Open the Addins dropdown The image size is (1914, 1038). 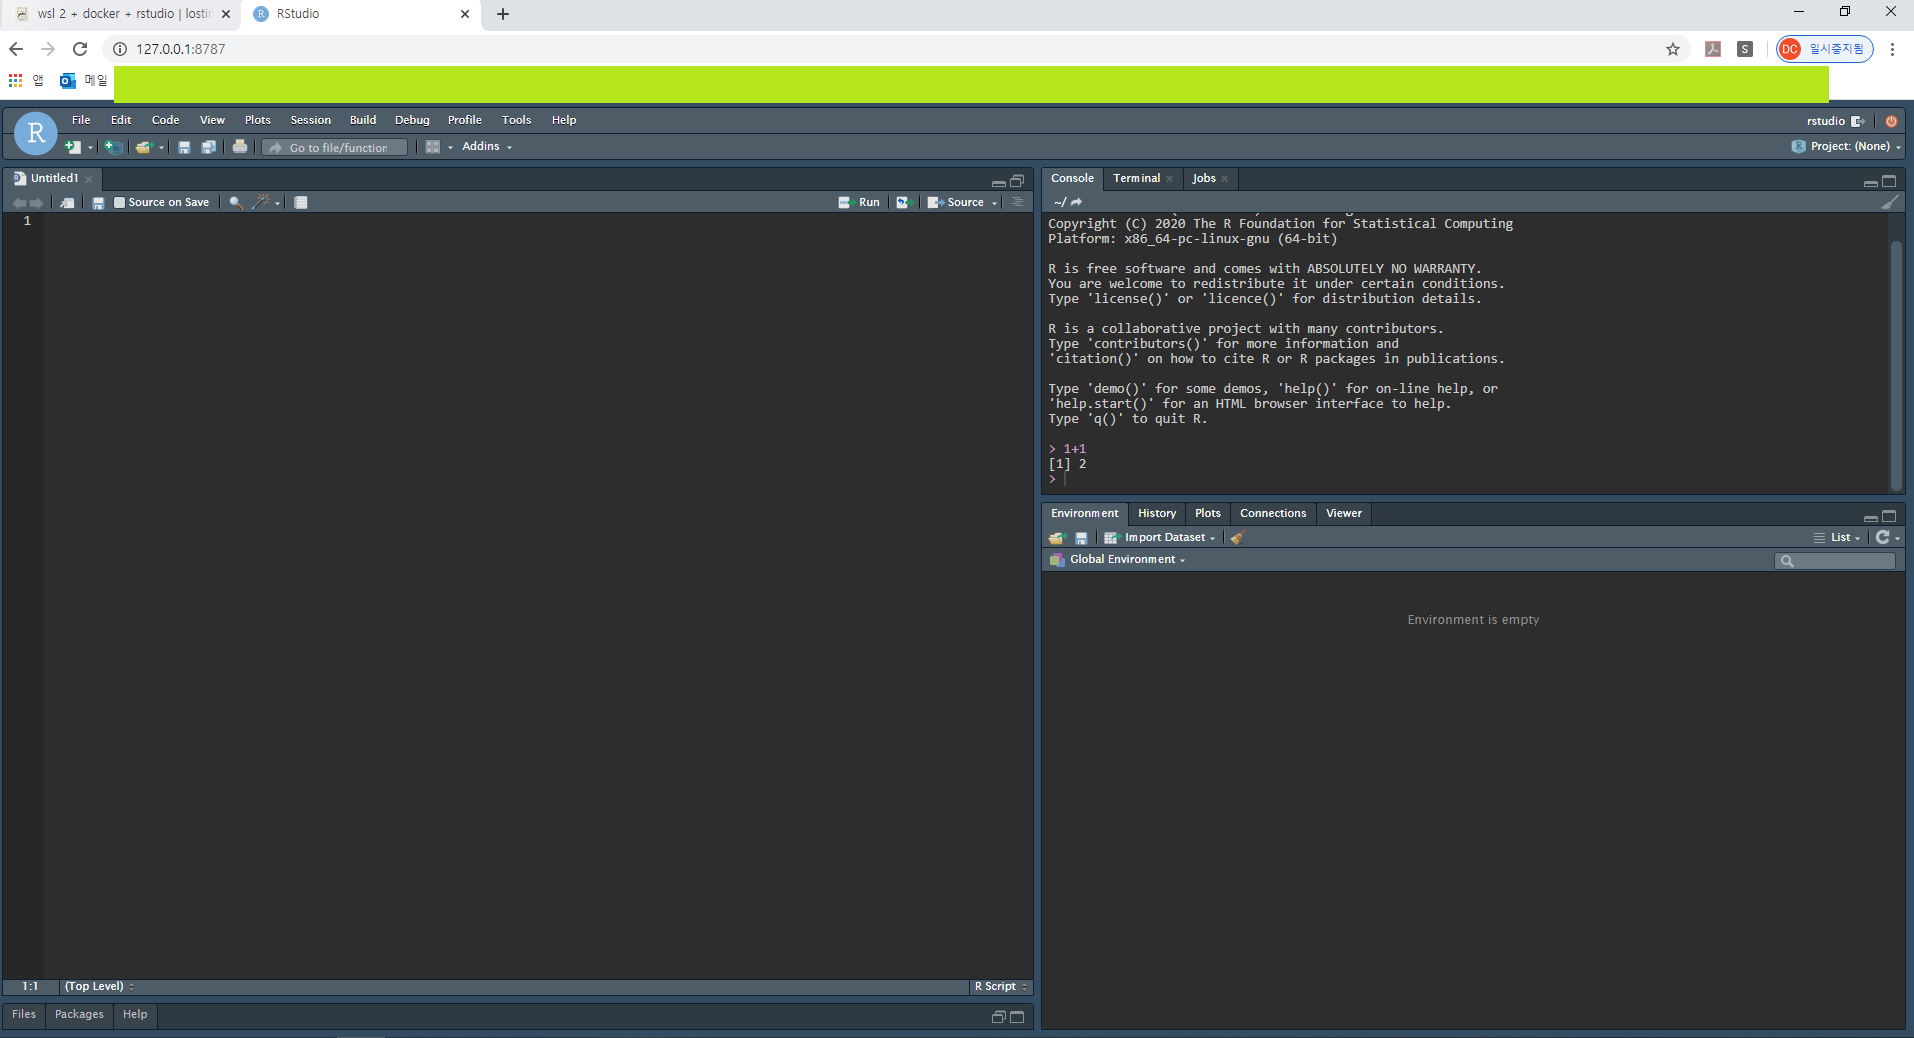pos(487,147)
